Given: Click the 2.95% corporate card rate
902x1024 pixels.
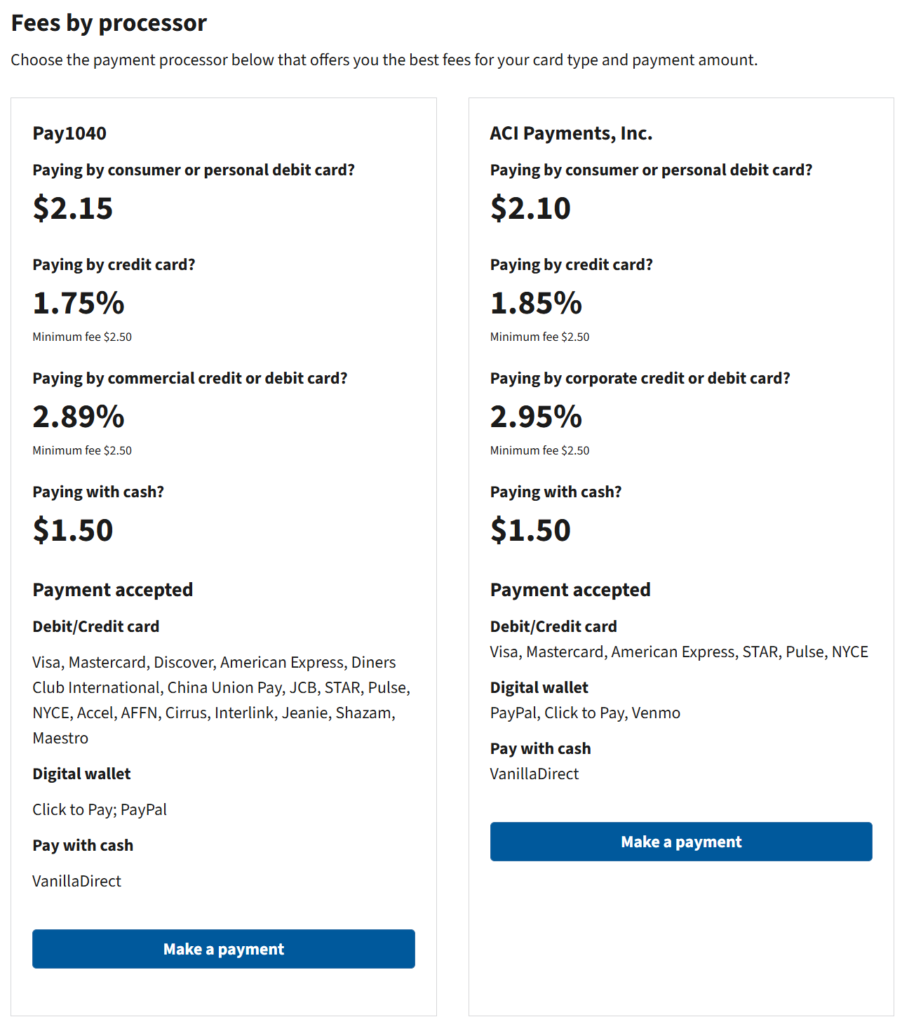Looking at the screenshot, I should tap(536, 416).
